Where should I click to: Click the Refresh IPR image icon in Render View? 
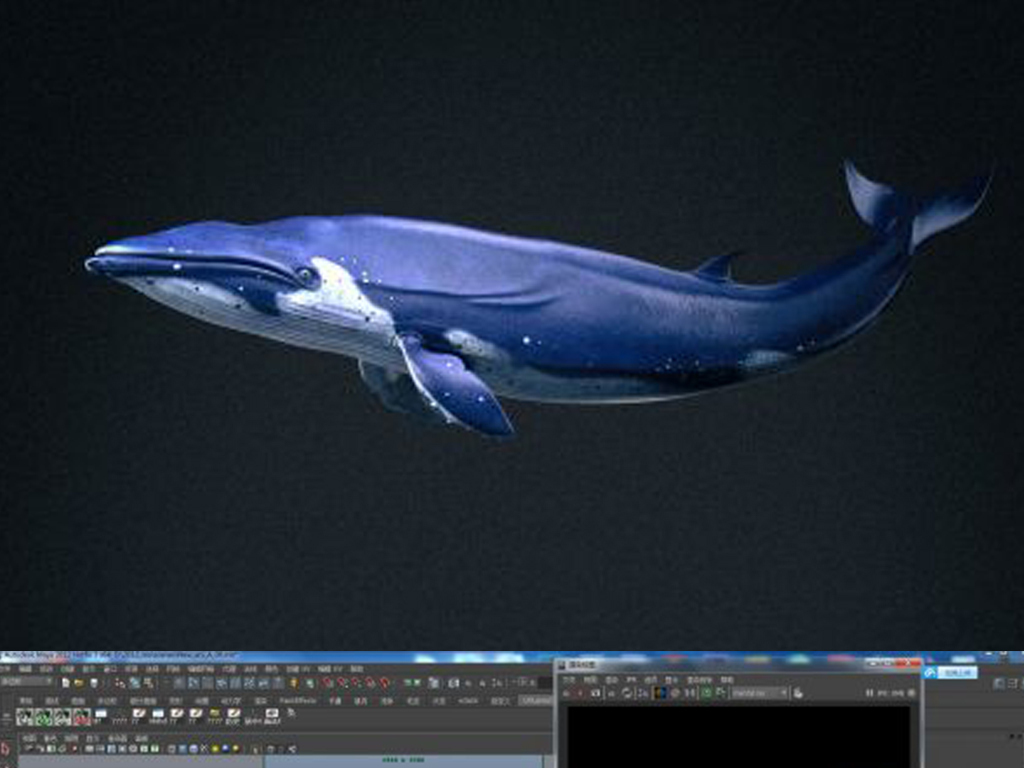[x=627, y=692]
